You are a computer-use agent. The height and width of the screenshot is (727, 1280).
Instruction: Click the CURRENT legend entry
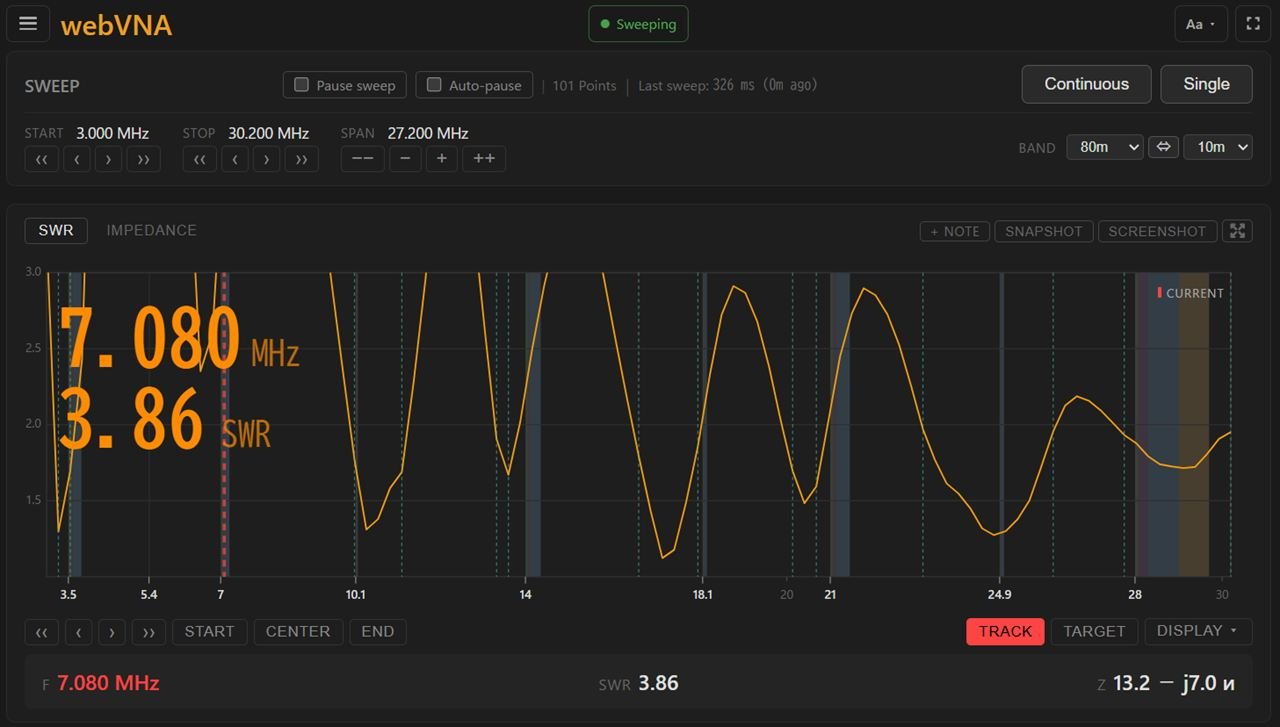click(x=1190, y=293)
